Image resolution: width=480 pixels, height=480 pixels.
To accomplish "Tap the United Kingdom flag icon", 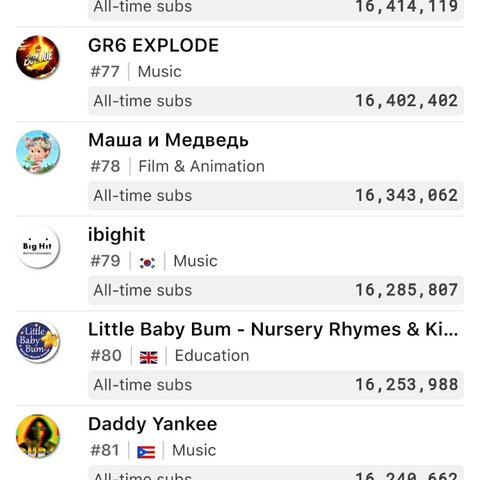I will tap(149, 357).
